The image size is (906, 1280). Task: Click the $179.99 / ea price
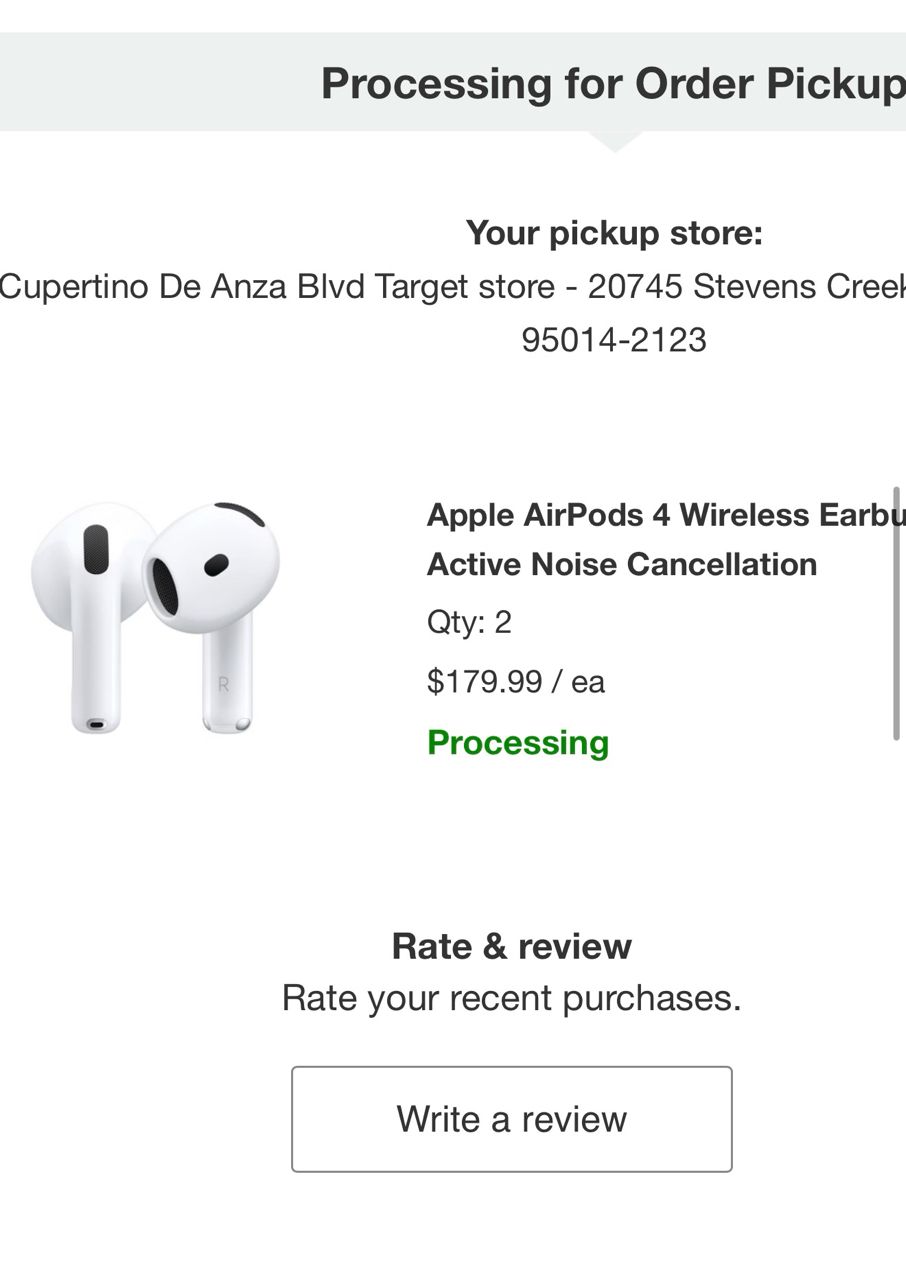[515, 682]
